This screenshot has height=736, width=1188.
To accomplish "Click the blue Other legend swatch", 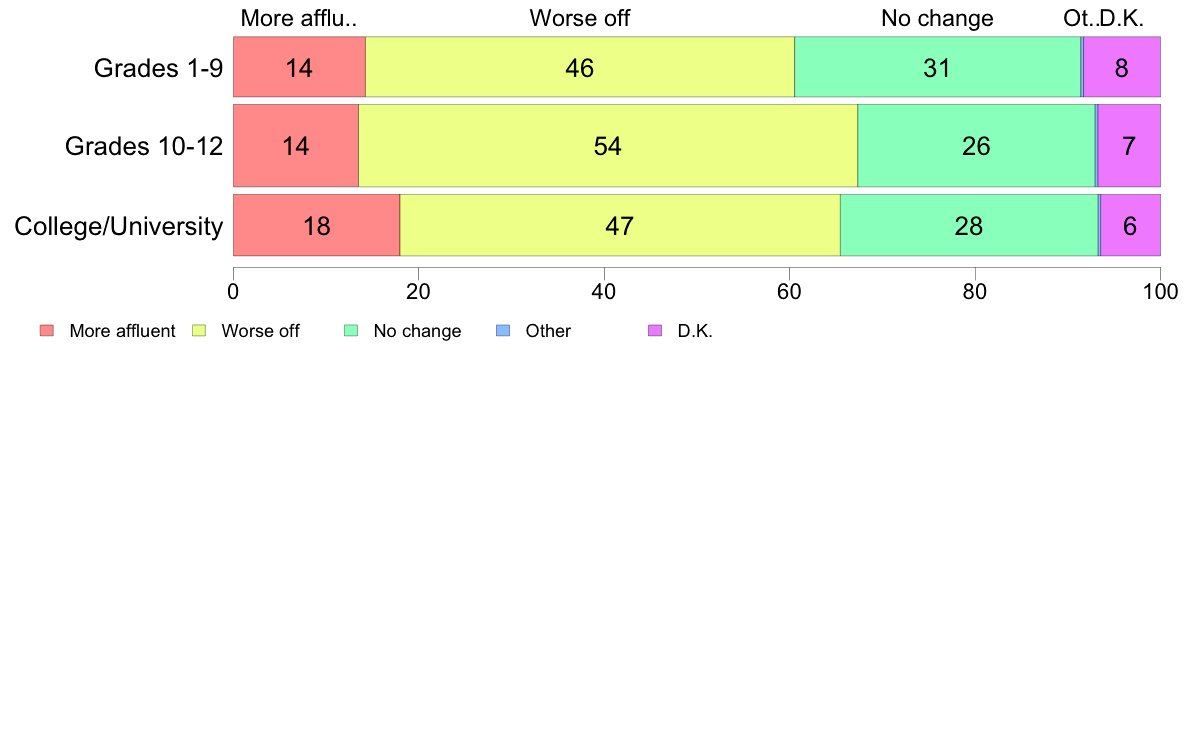I will click(x=503, y=330).
